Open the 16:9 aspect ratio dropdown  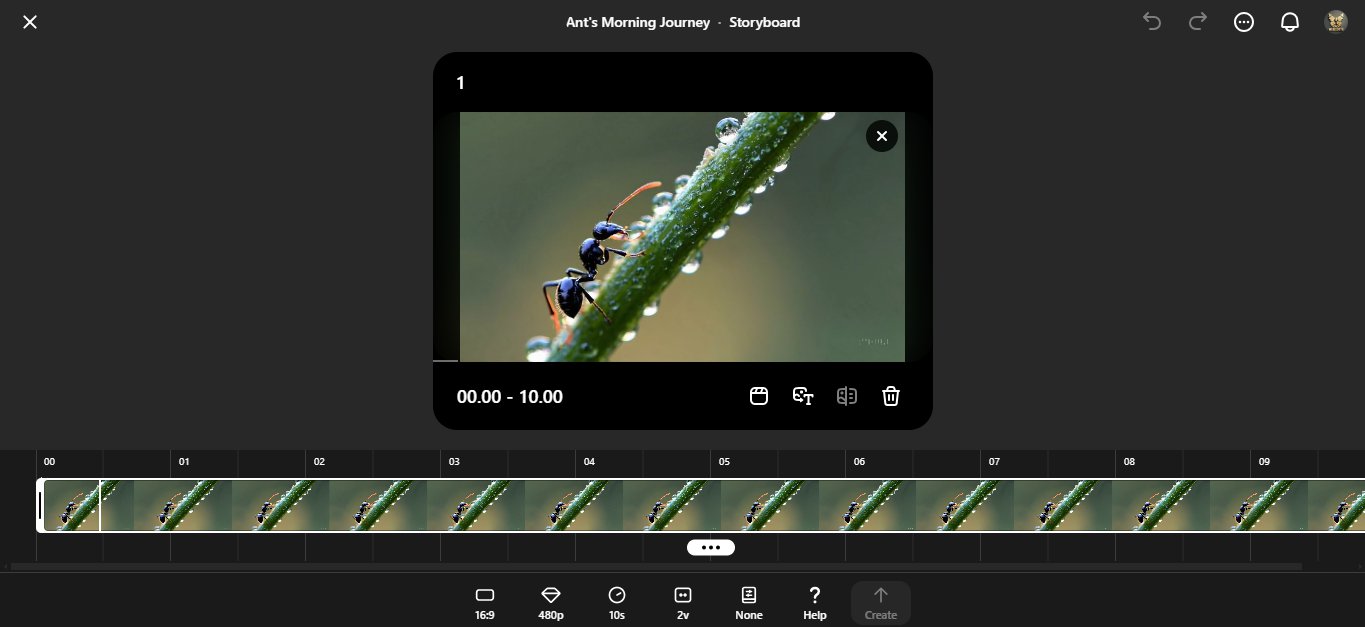(485, 603)
